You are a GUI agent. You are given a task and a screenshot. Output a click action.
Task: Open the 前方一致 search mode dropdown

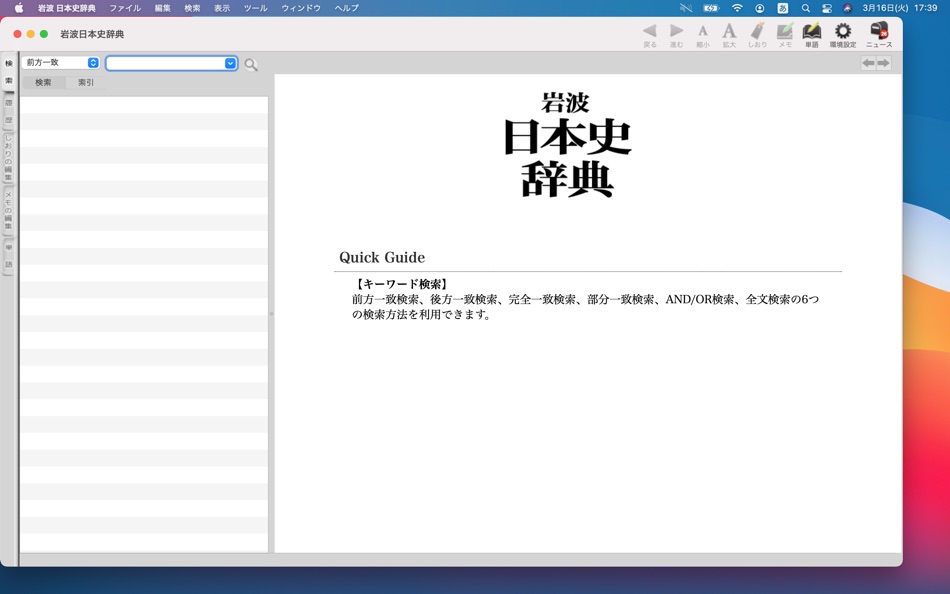point(61,62)
